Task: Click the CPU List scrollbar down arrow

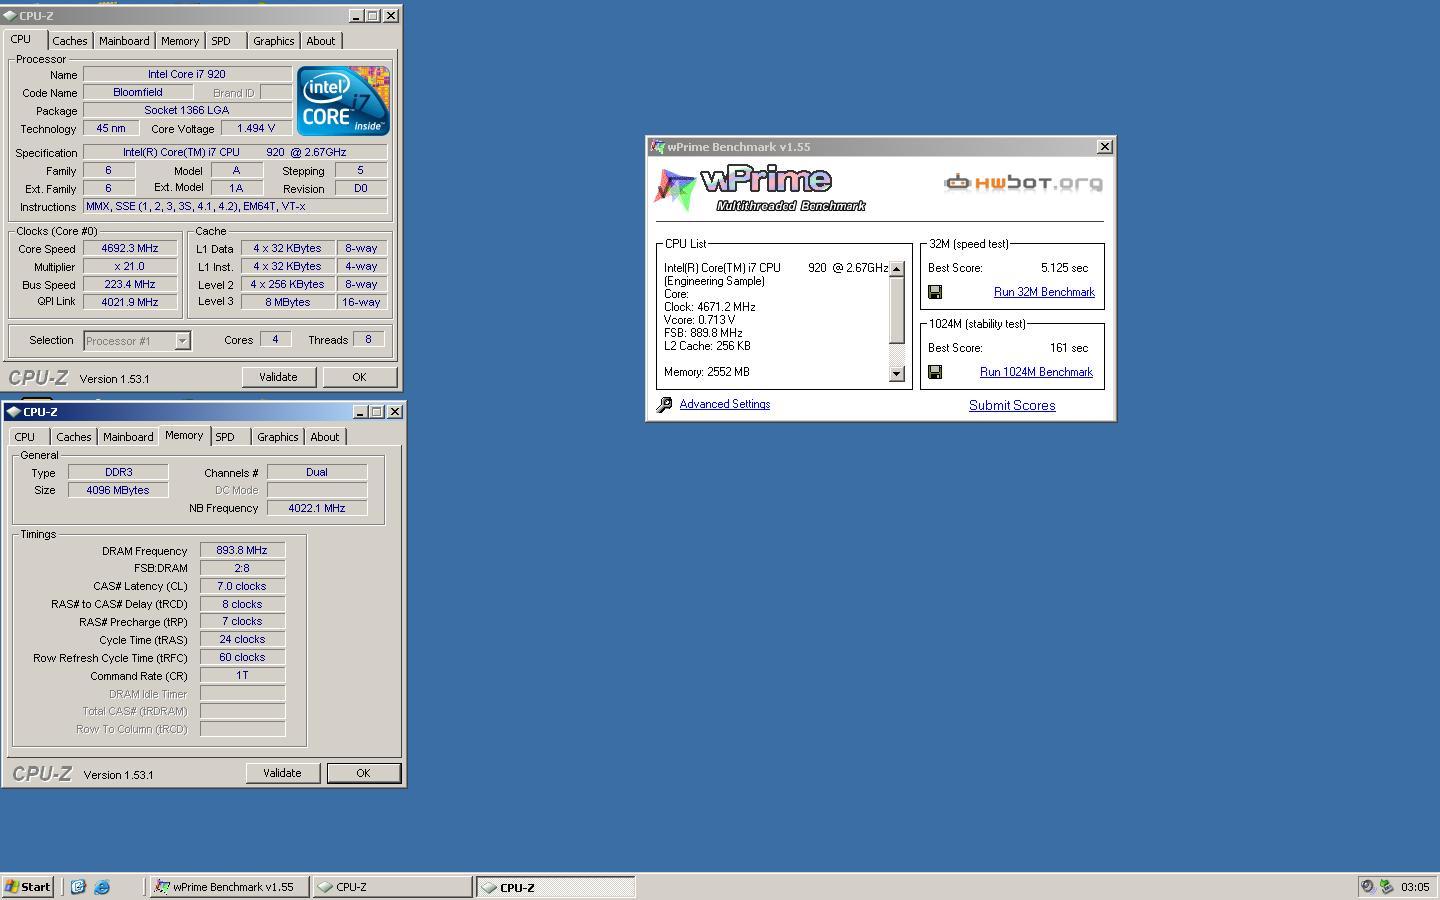Action: pyautogui.click(x=897, y=373)
